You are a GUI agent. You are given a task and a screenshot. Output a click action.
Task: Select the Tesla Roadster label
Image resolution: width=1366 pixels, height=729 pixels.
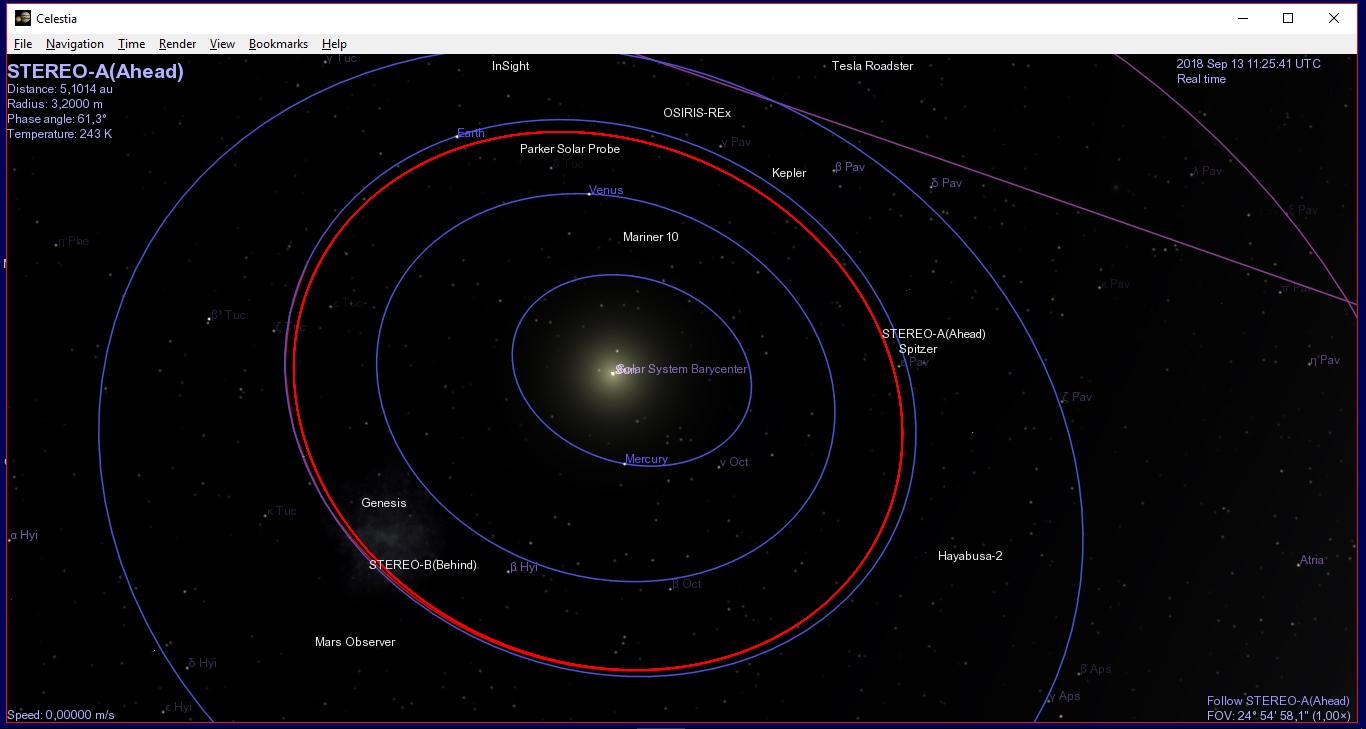pos(873,66)
